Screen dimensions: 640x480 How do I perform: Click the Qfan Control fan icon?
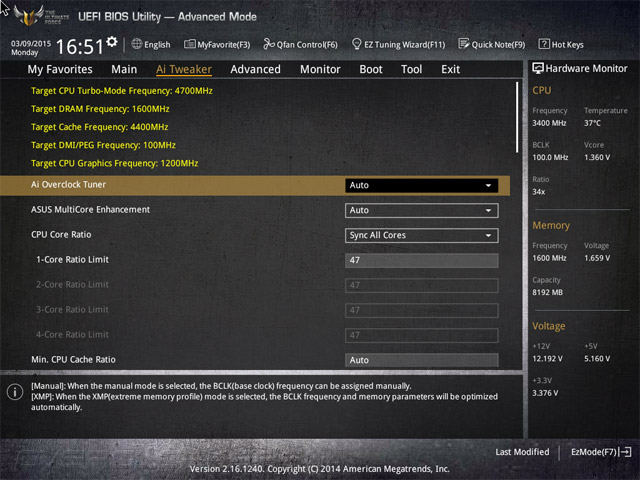pos(269,44)
